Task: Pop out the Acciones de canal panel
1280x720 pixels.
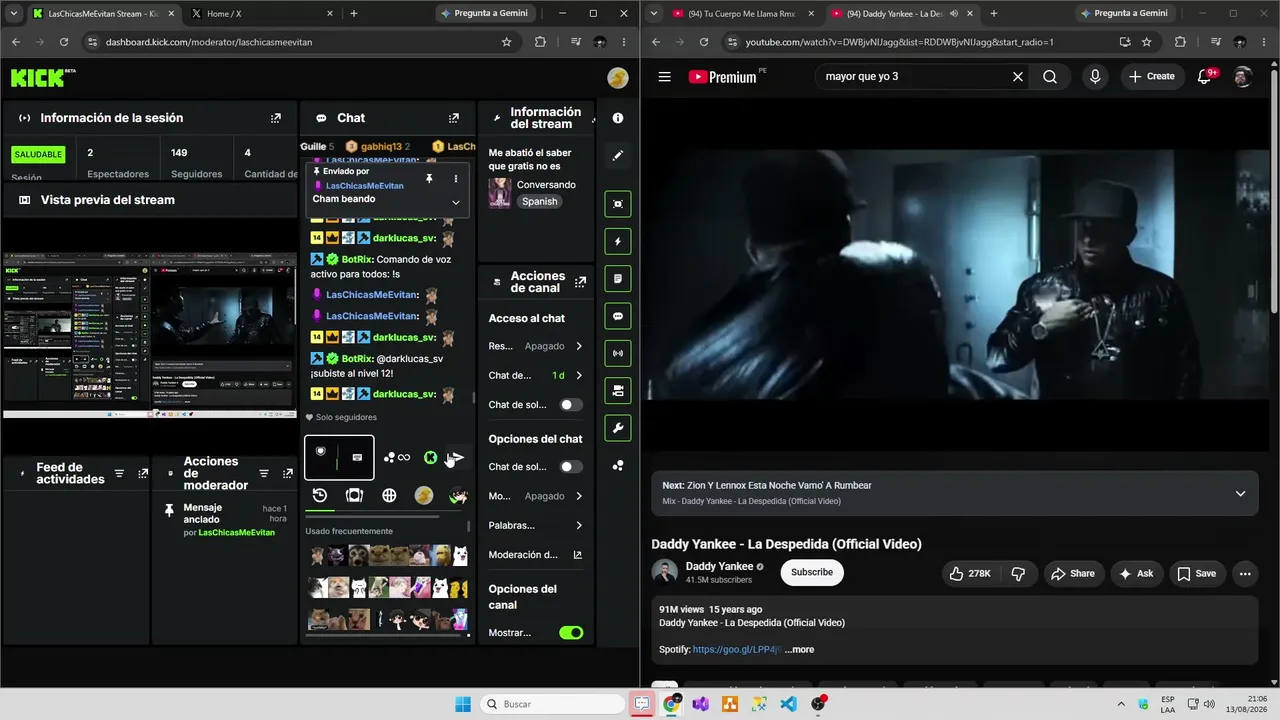Action: pos(581,282)
